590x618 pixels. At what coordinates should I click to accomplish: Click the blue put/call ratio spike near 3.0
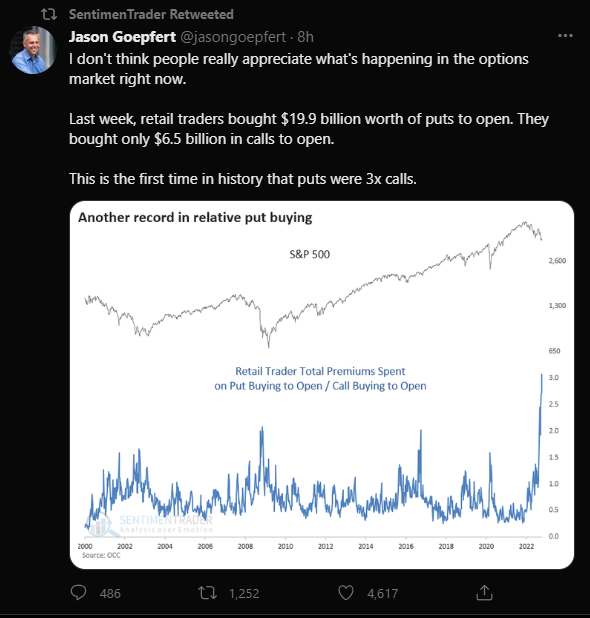tap(541, 394)
